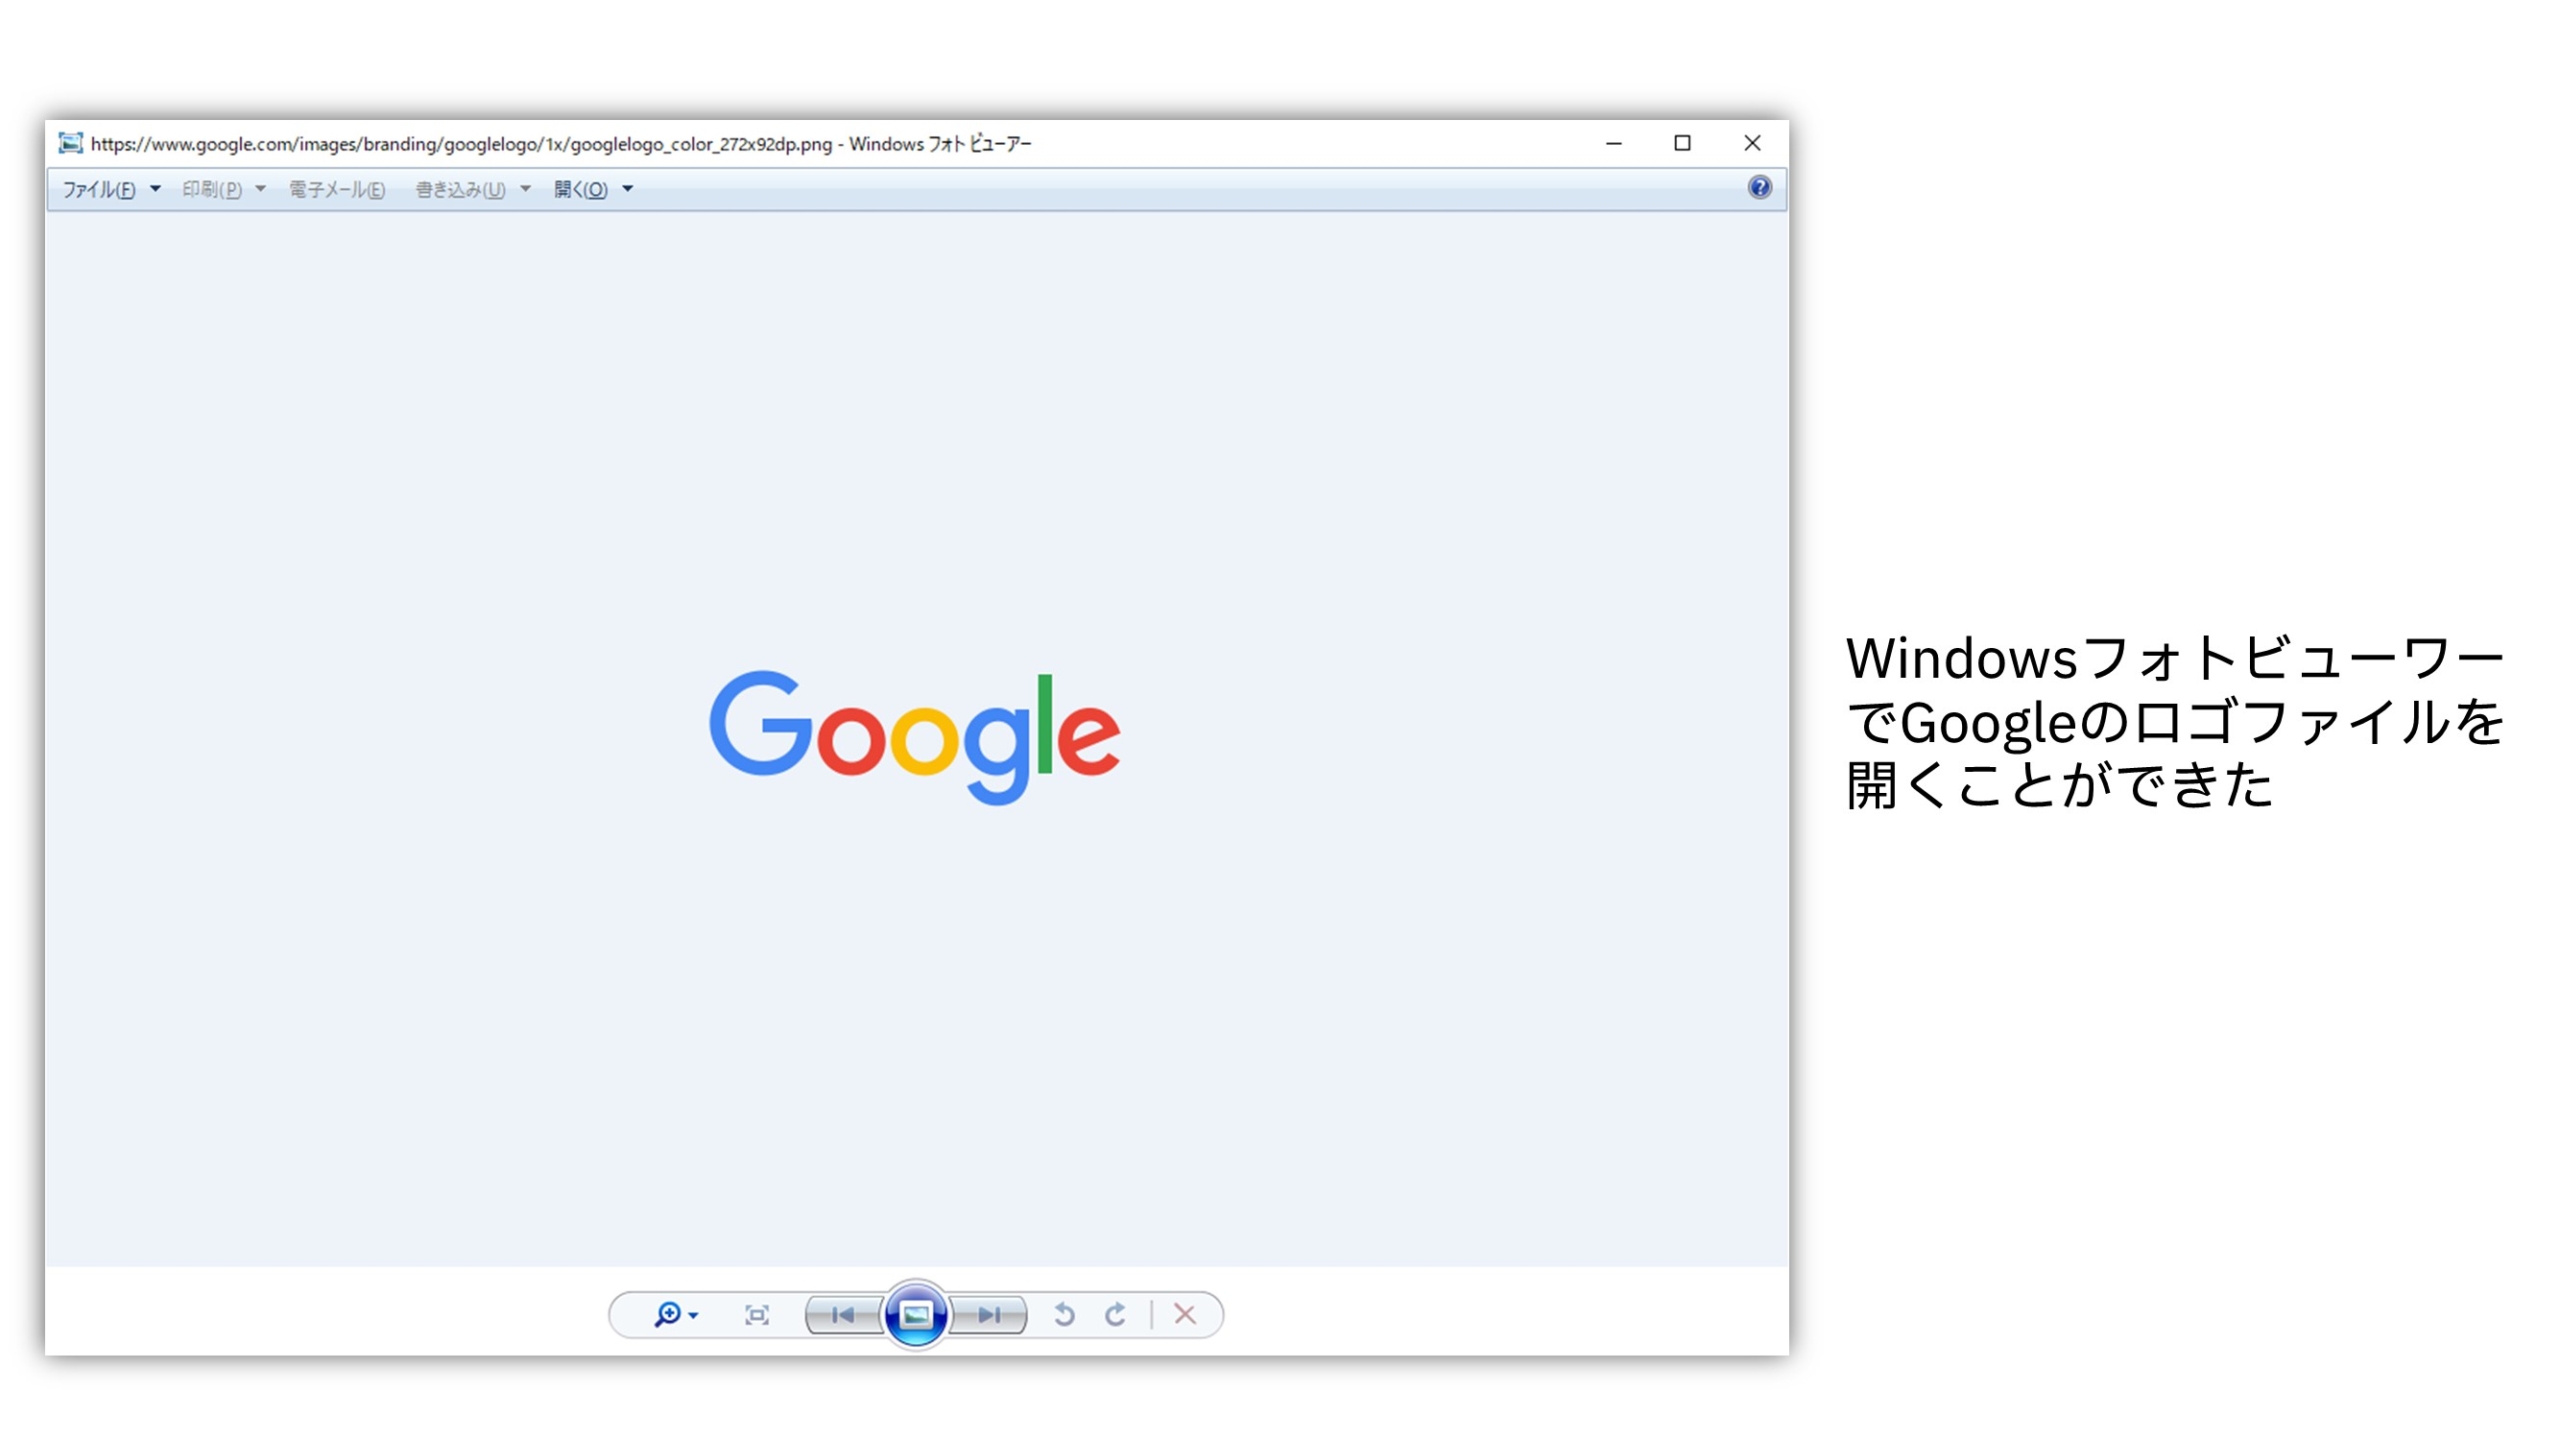
Task: Open the 書き込み(U) menu
Action: click(x=460, y=189)
